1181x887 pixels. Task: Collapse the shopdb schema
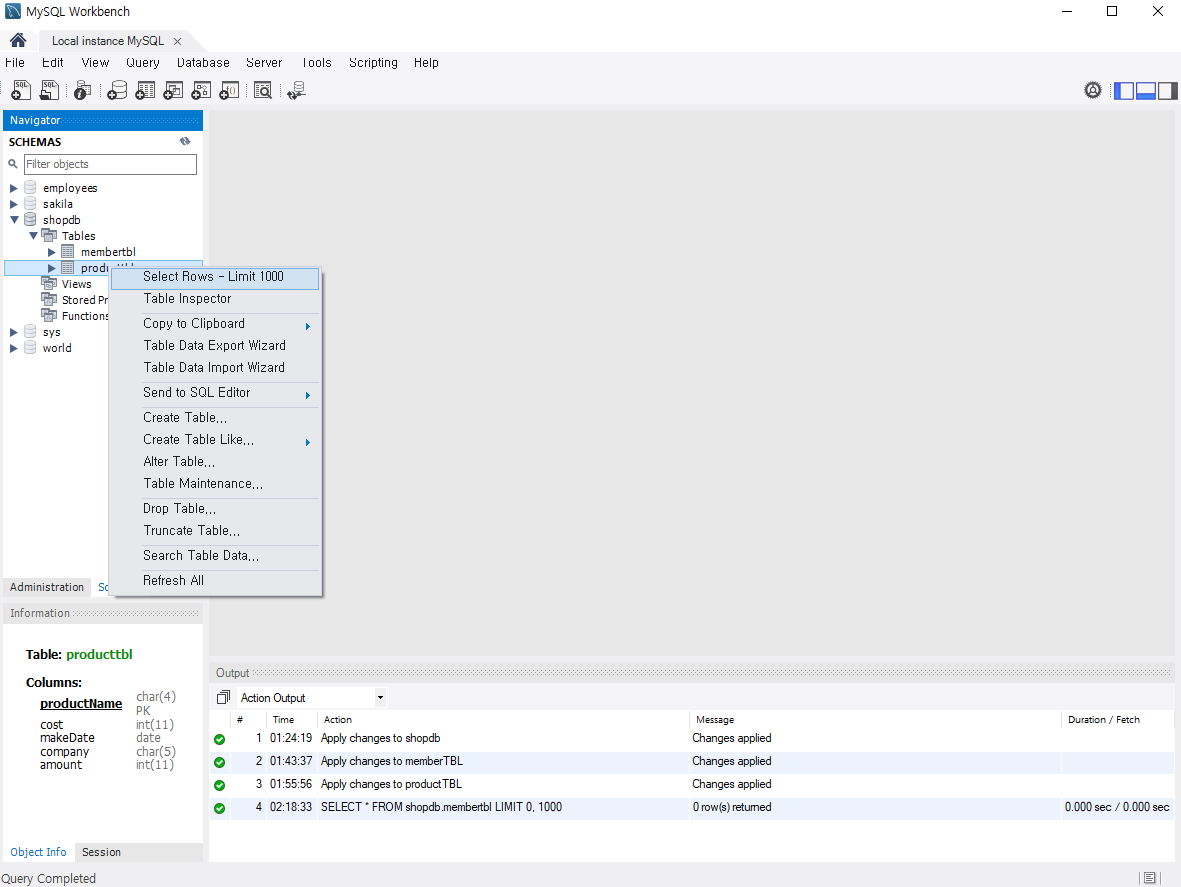tap(14, 220)
